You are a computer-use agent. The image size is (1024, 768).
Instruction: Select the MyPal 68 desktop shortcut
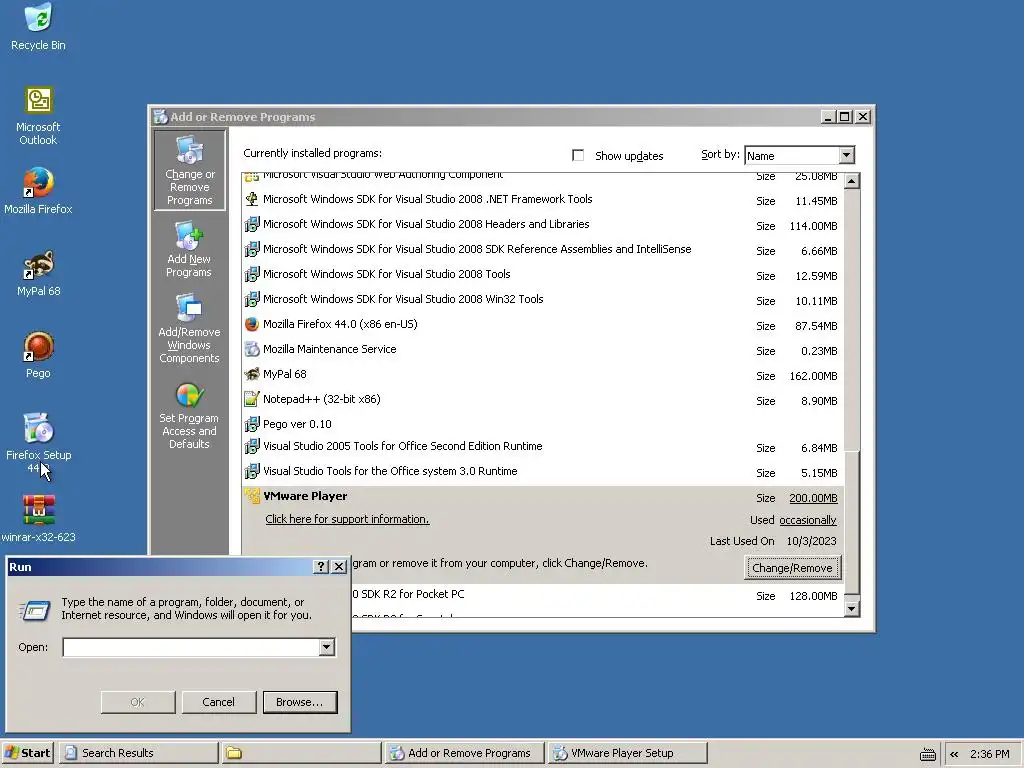(x=38, y=273)
